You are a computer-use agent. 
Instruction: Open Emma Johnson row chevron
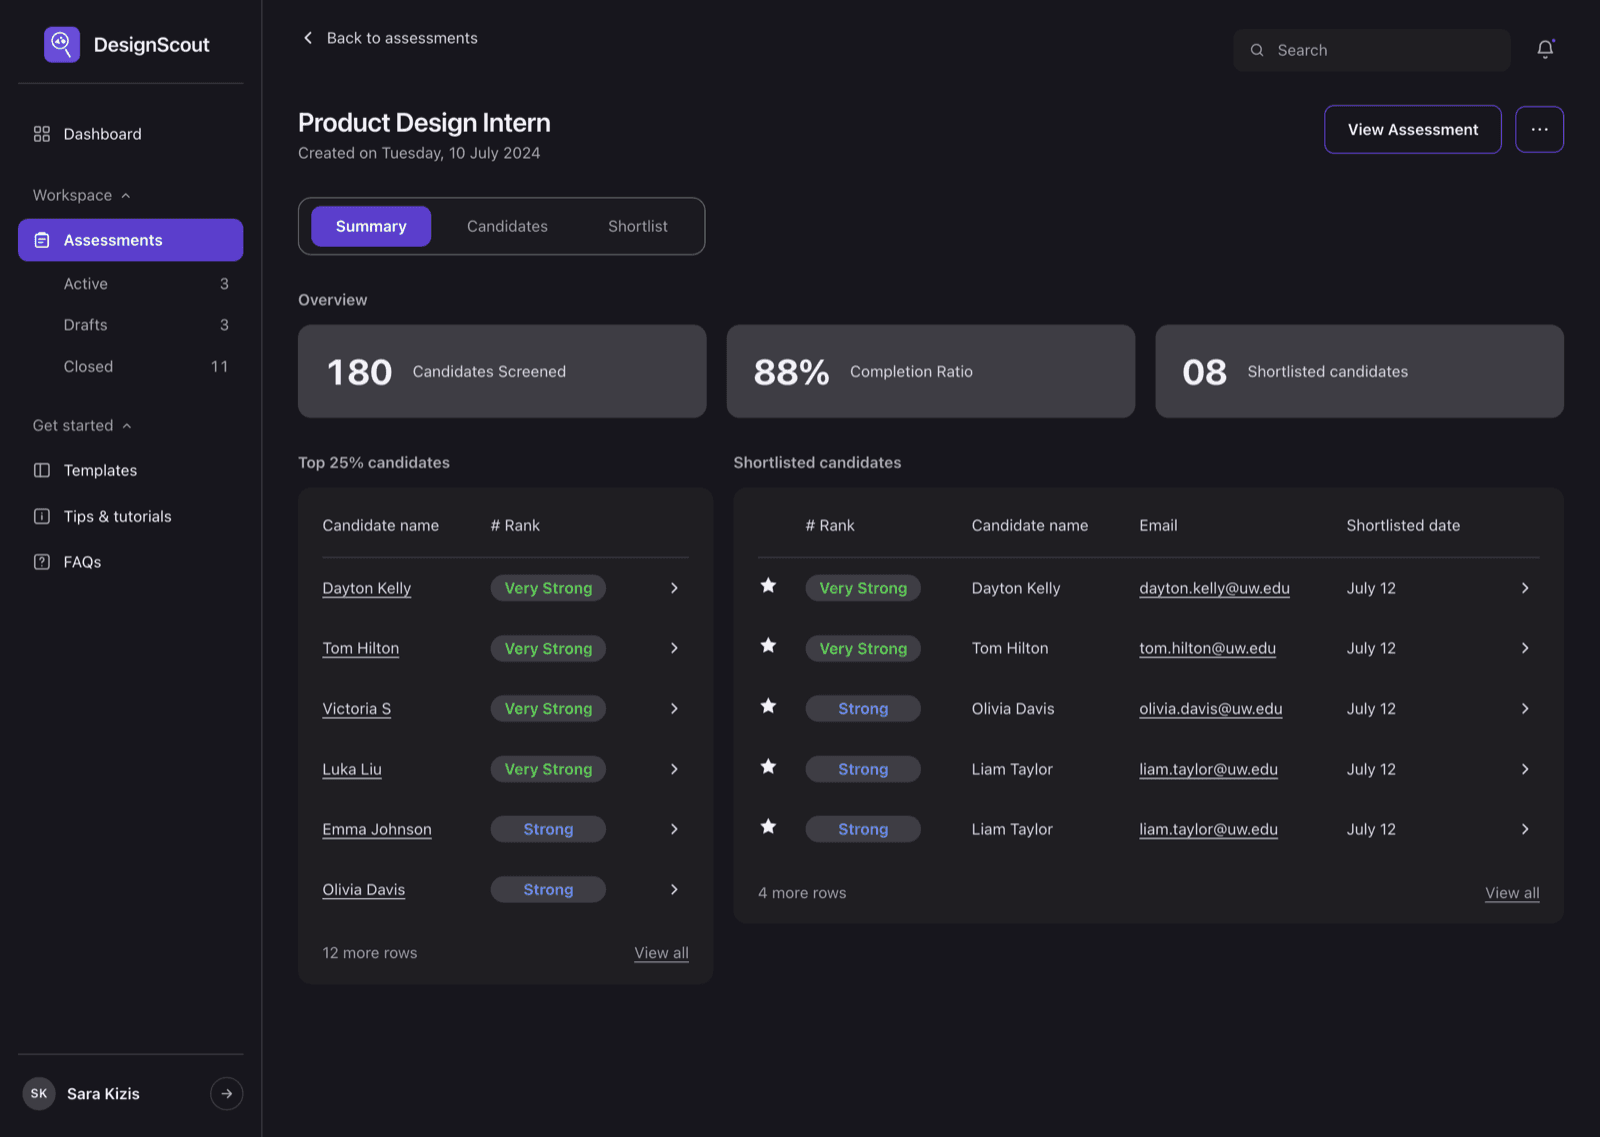tap(674, 829)
